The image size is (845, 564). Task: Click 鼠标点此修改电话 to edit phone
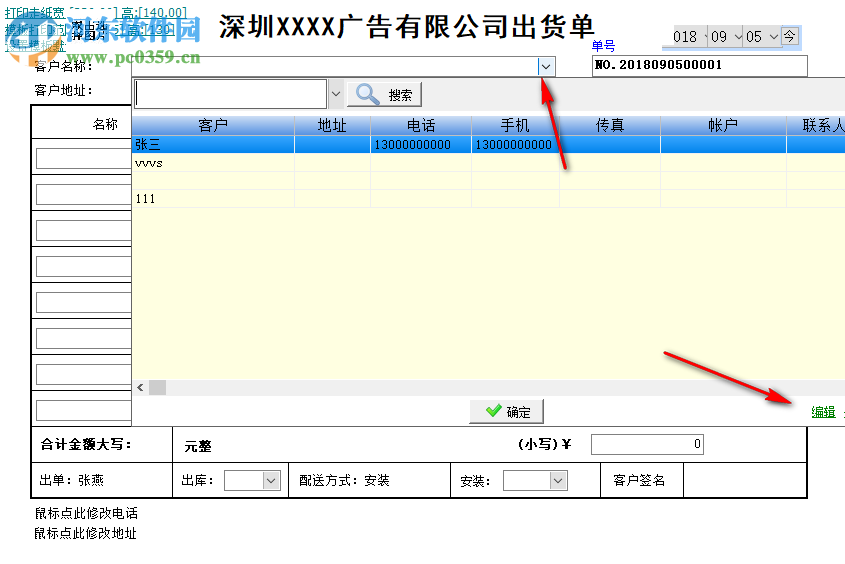[x=86, y=513]
